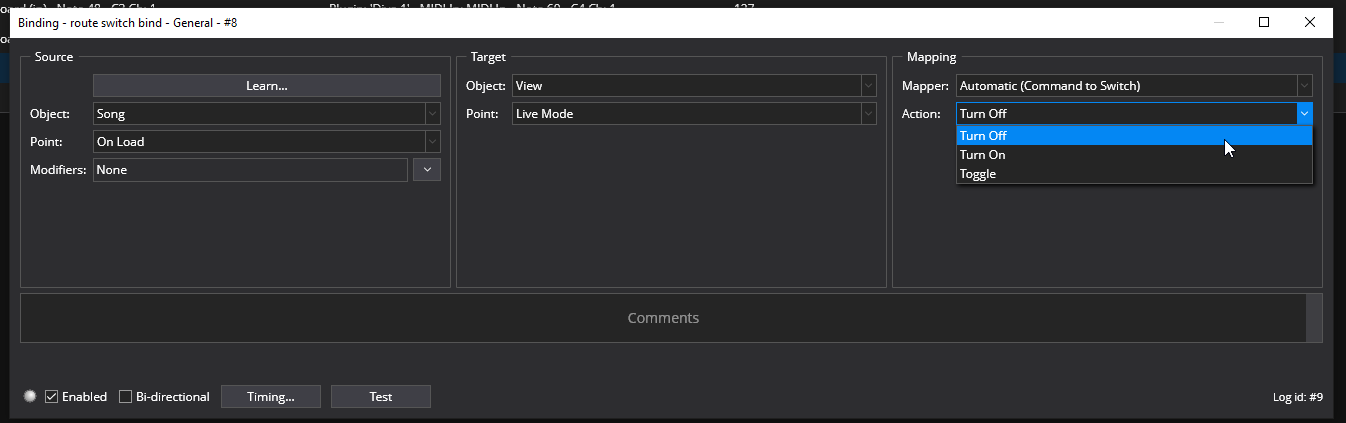Expand the Source Object dropdown (Song)

pos(267,114)
